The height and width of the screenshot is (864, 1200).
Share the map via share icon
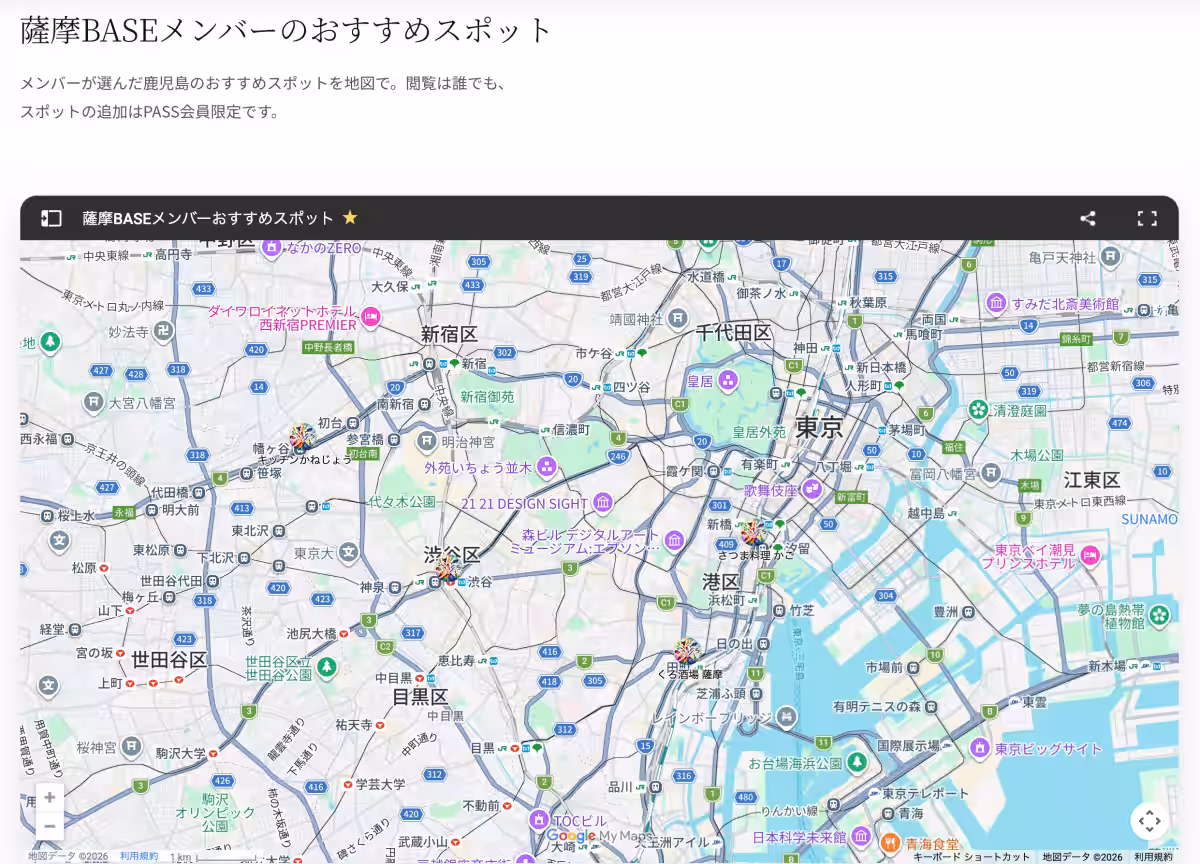1088,218
